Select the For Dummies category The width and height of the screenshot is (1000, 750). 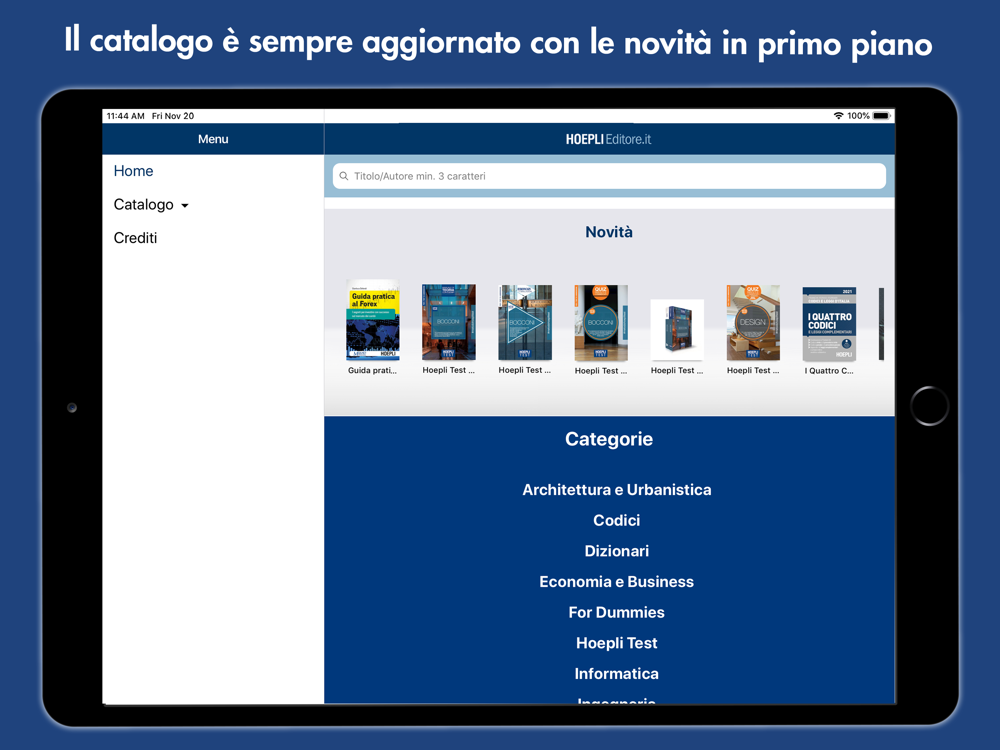pyautogui.click(x=617, y=612)
